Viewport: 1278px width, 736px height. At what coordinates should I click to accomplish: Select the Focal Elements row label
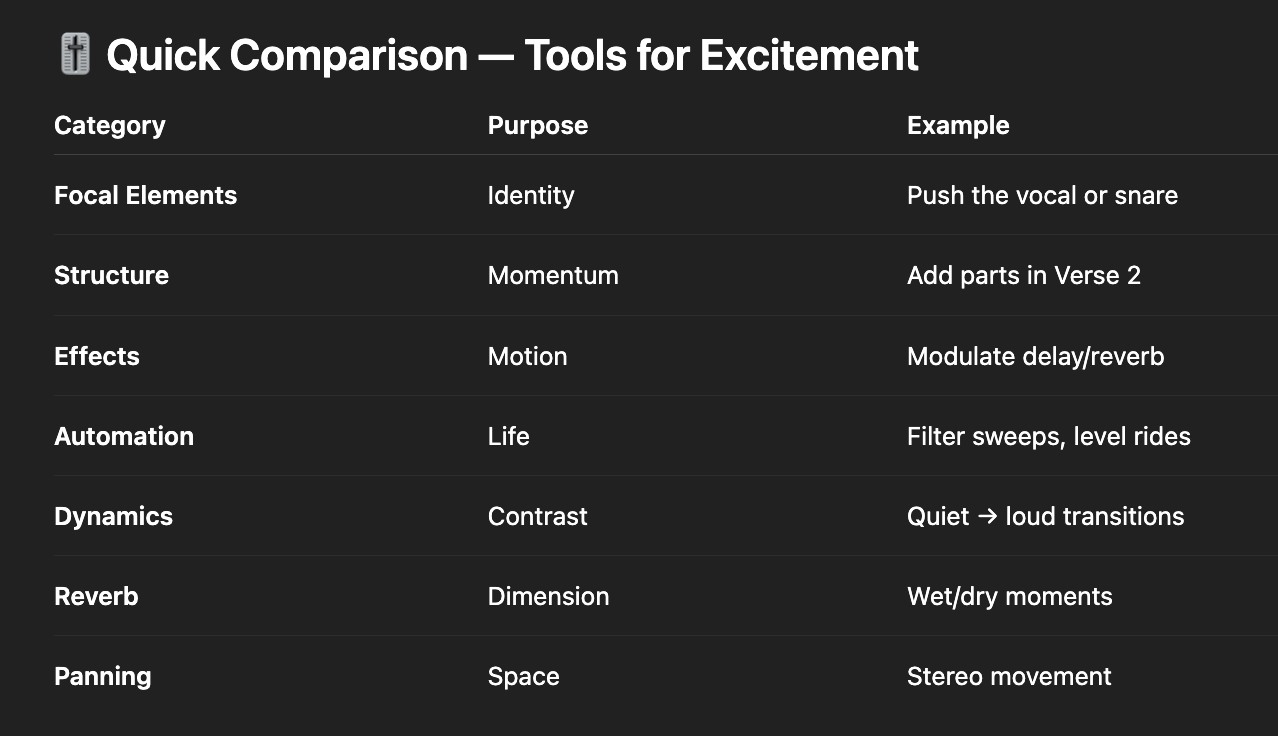(146, 195)
